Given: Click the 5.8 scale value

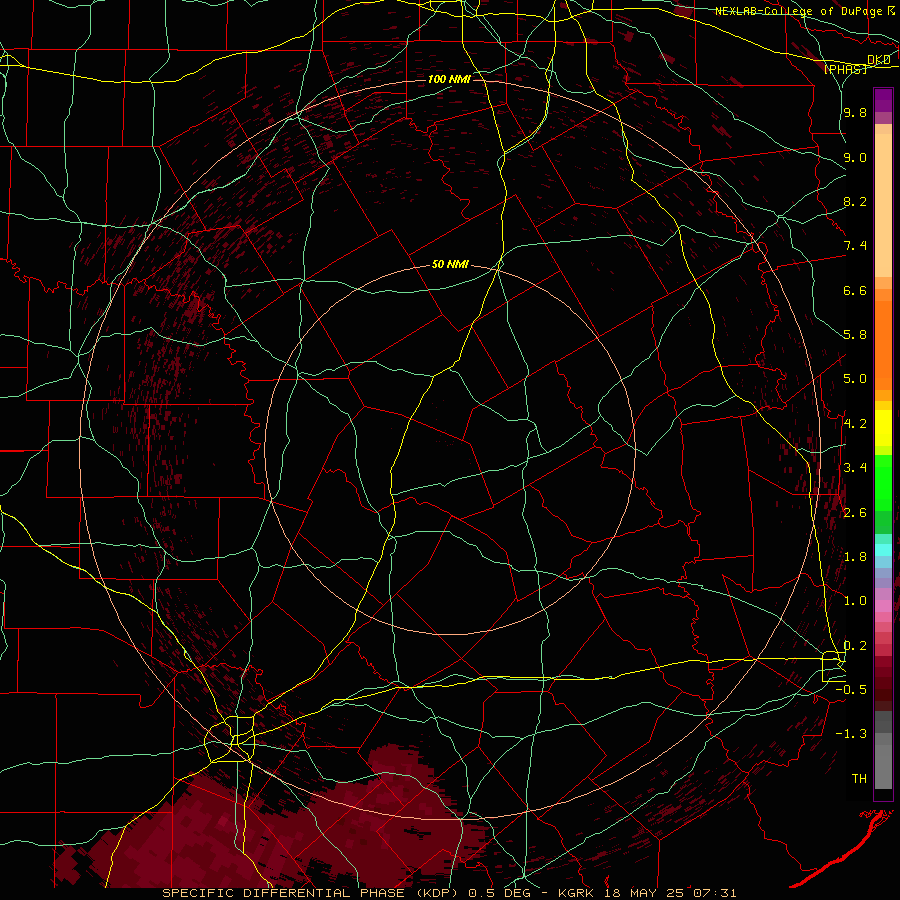Looking at the screenshot, I should tap(855, 335).
